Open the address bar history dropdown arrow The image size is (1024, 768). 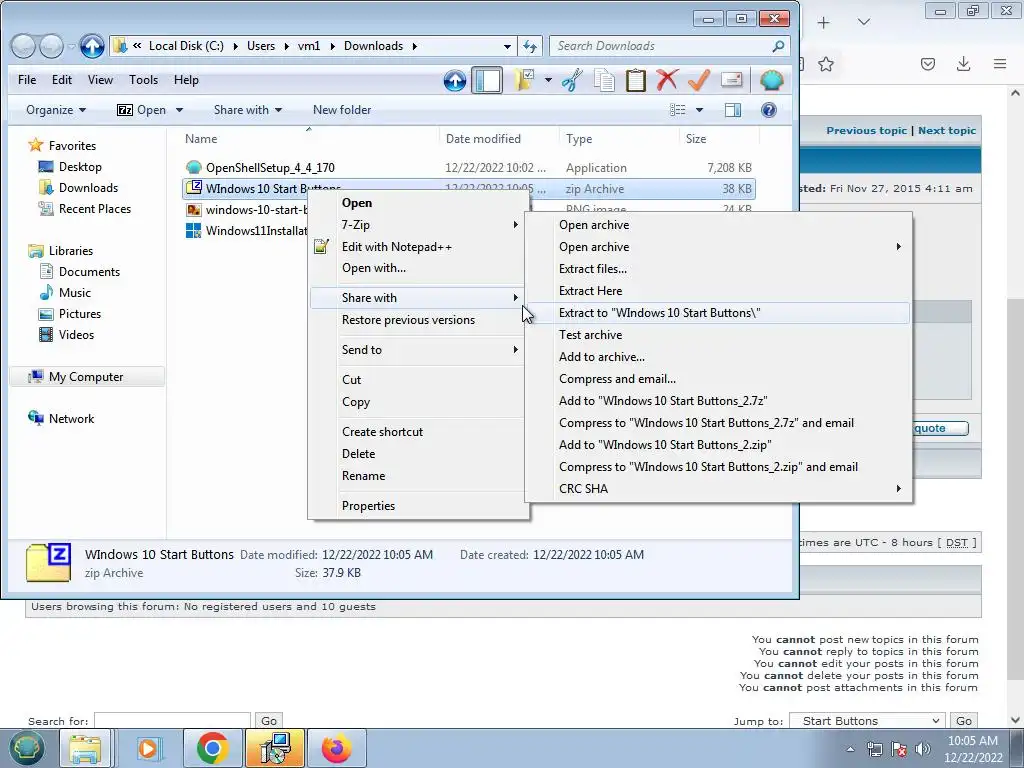(x=507, y=46)
